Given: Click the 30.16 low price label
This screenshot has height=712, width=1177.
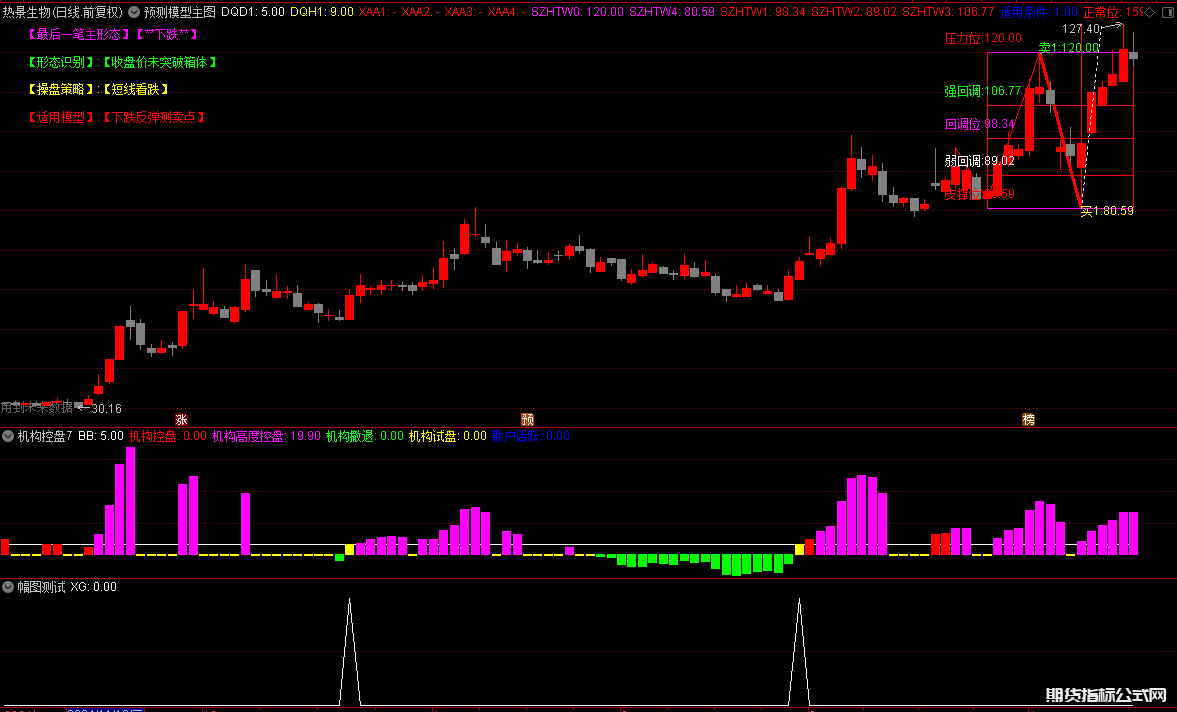Looking at the screenshot, I should point(106,408).
